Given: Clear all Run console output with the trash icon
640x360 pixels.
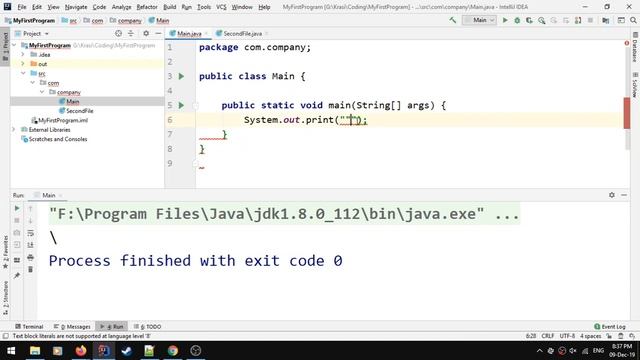Looking at the screenshot, I should (30, 269).
